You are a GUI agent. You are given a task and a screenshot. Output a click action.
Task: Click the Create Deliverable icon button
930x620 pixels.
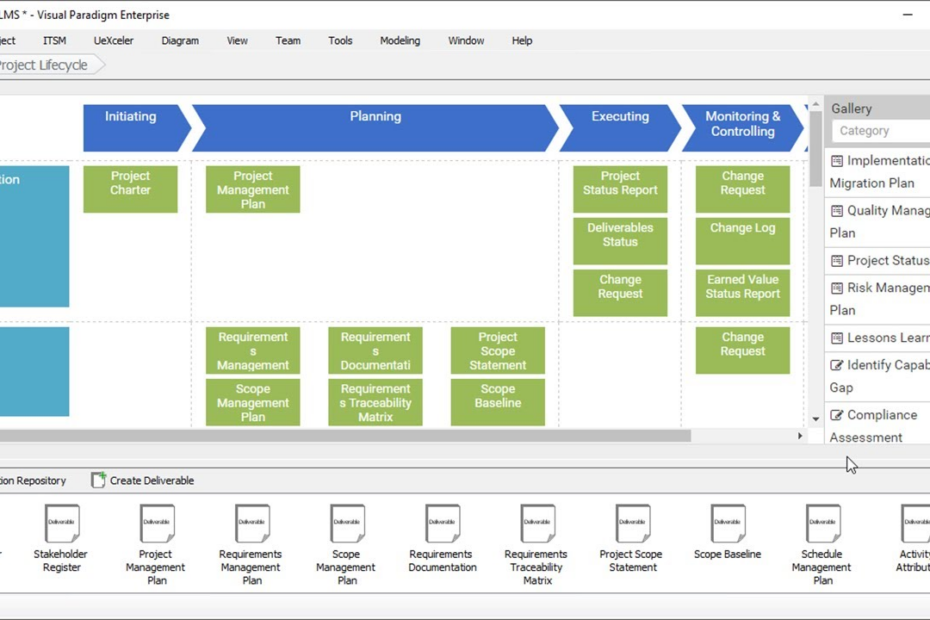click(x=98, y=481)
